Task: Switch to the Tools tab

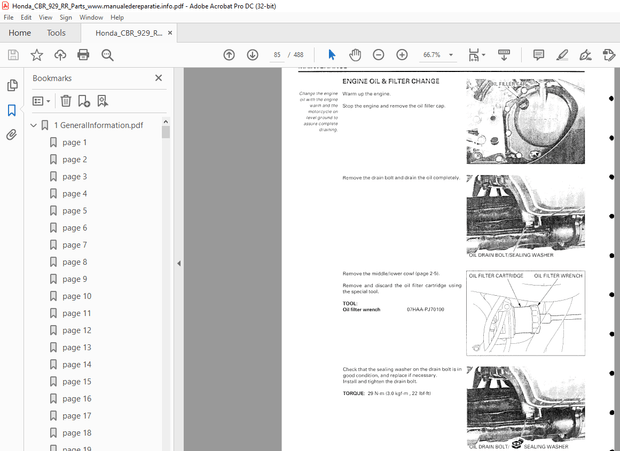Action: tap(56, 33)
